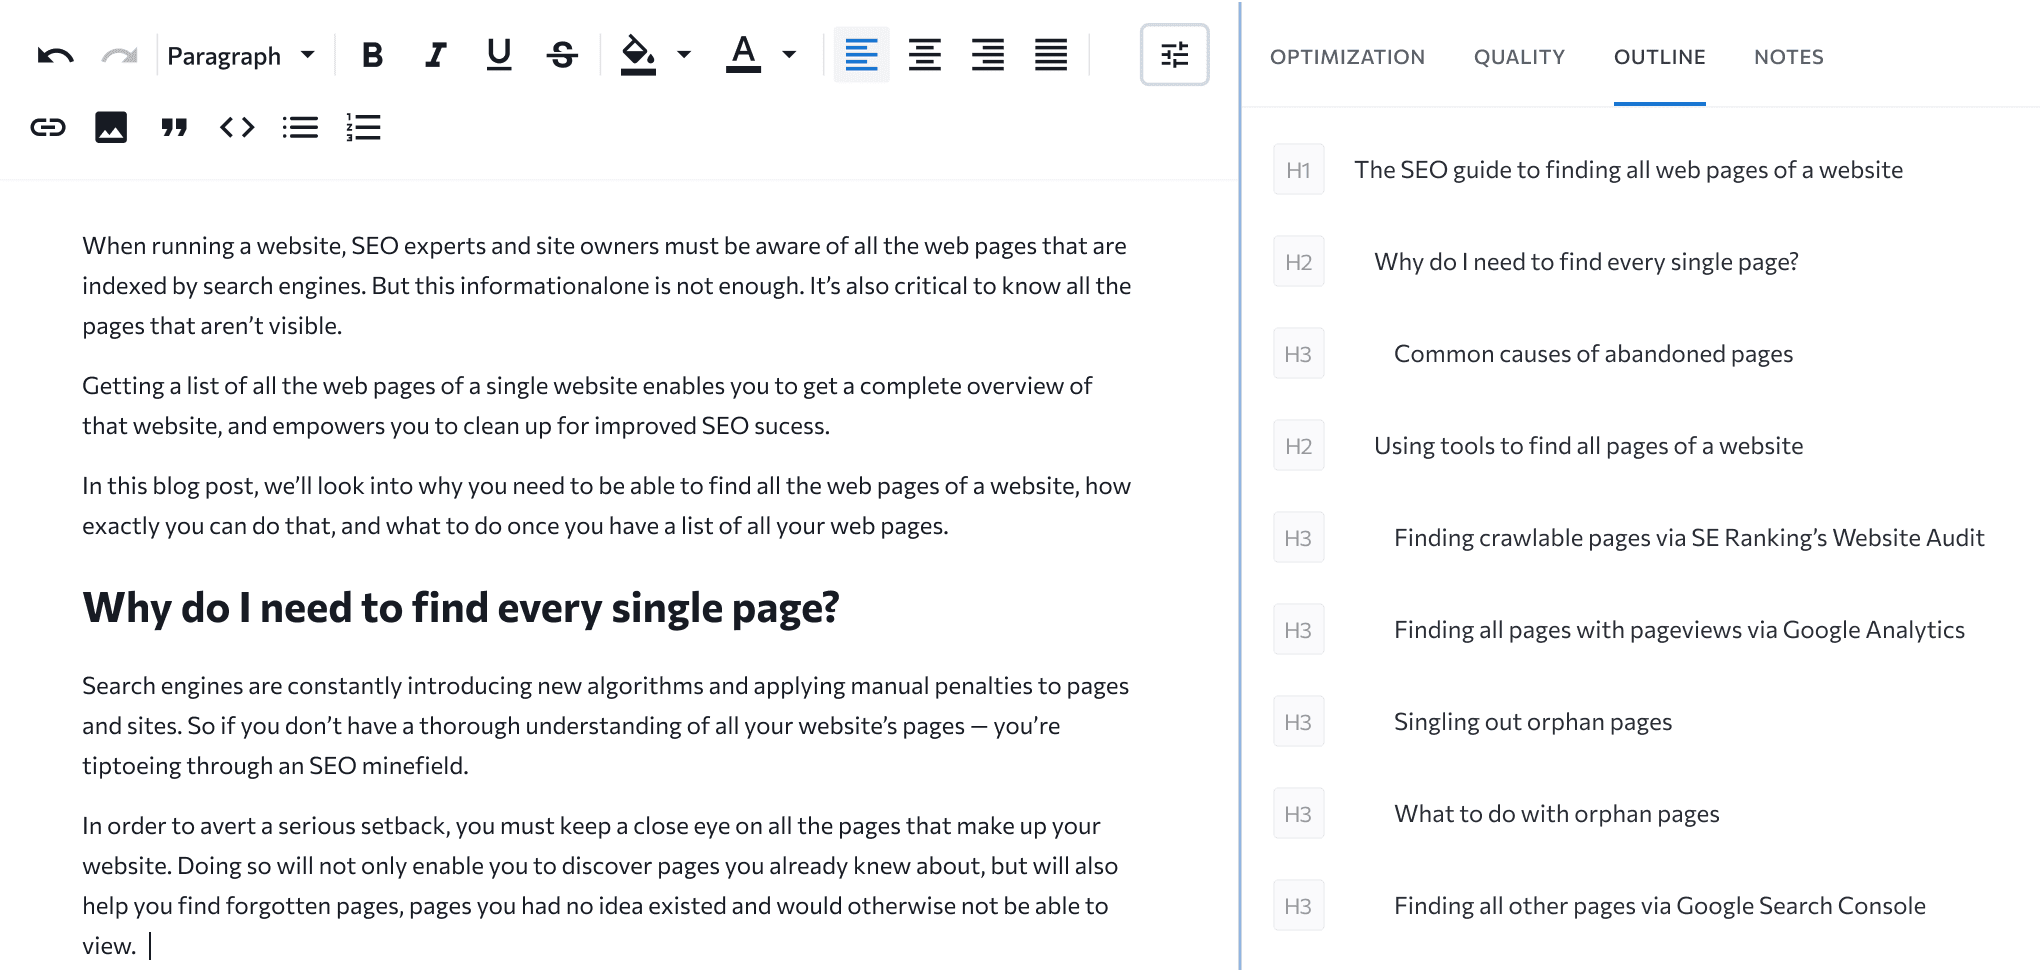Click the Redo arrow icon
This screenshot has height=970, width=2040.
point(119,55)
